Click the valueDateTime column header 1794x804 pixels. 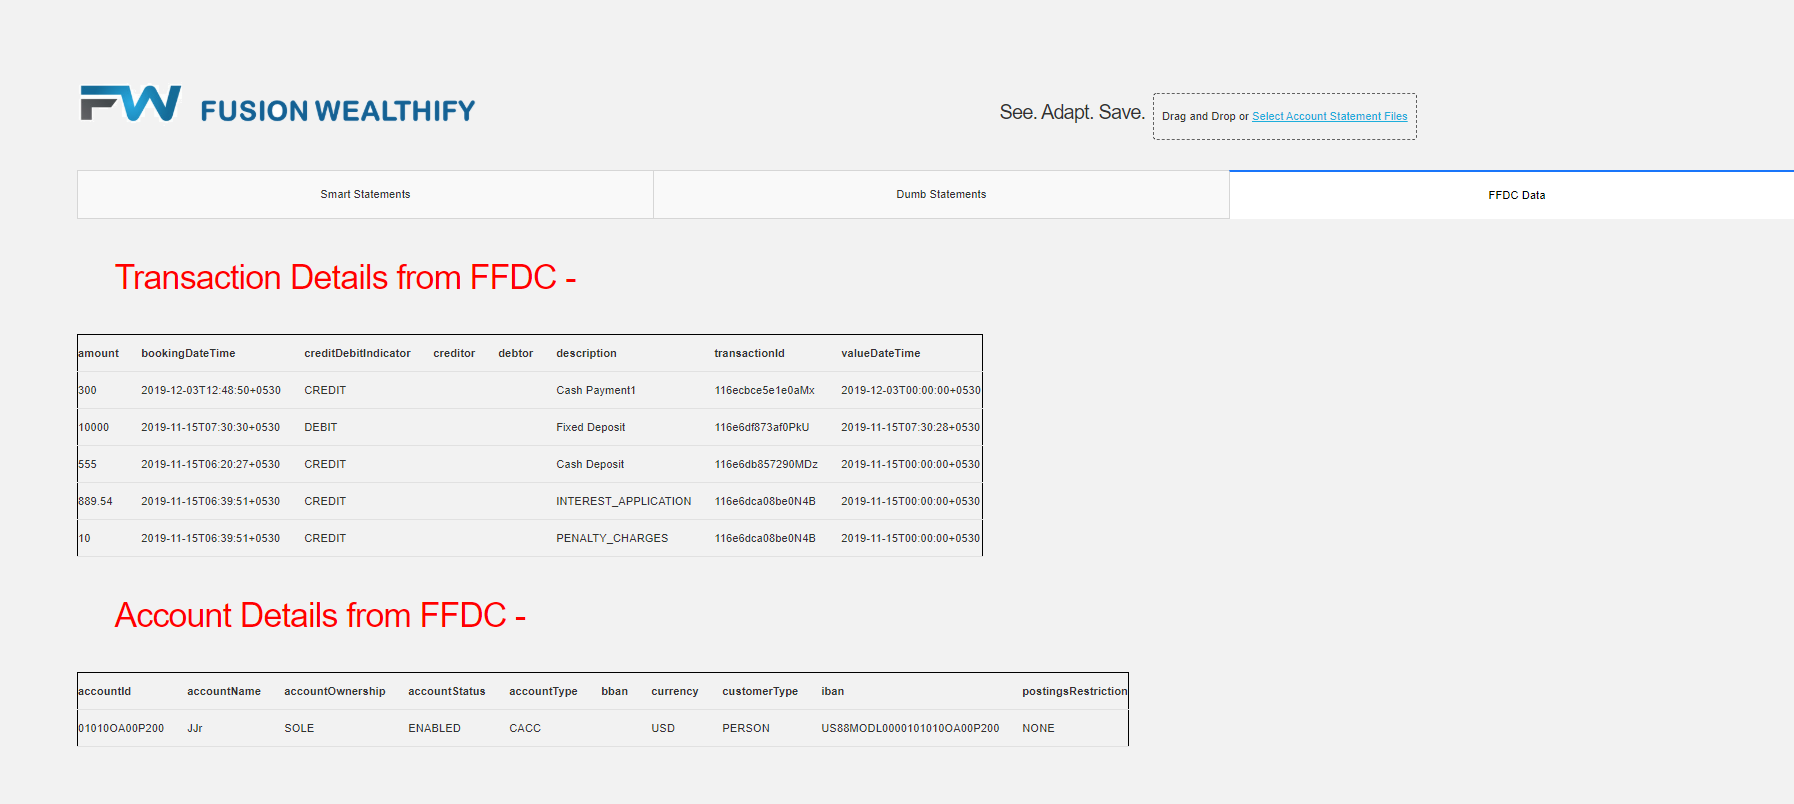(x=880, y=353)
